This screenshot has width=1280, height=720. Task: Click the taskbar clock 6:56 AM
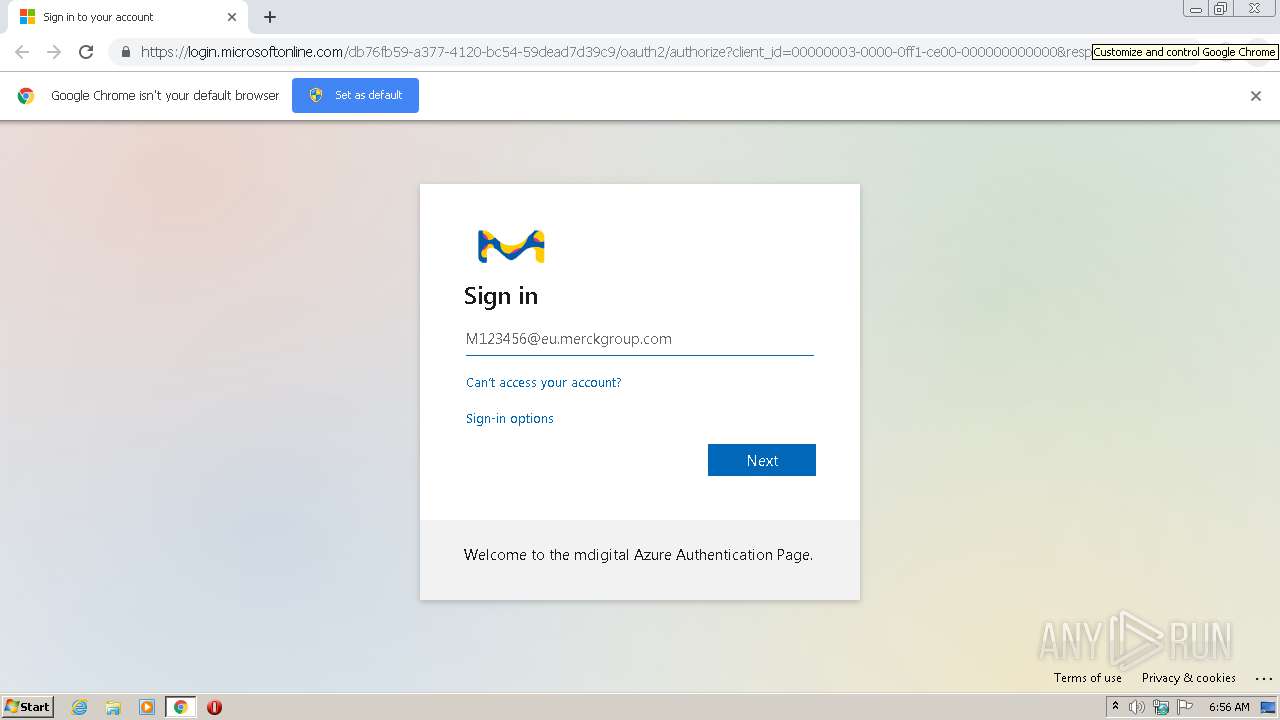pos(1229,707)
